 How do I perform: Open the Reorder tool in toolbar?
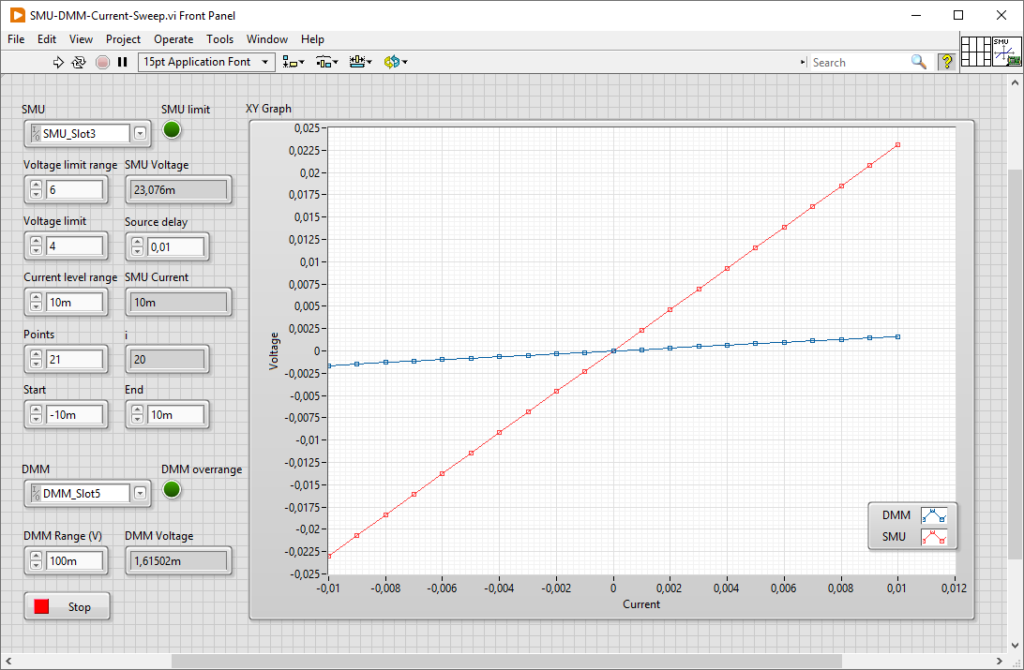pos(393,62)
